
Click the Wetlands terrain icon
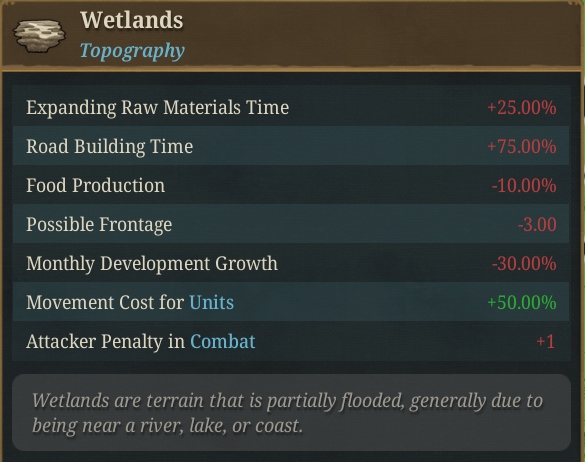[x=40, y=36]
